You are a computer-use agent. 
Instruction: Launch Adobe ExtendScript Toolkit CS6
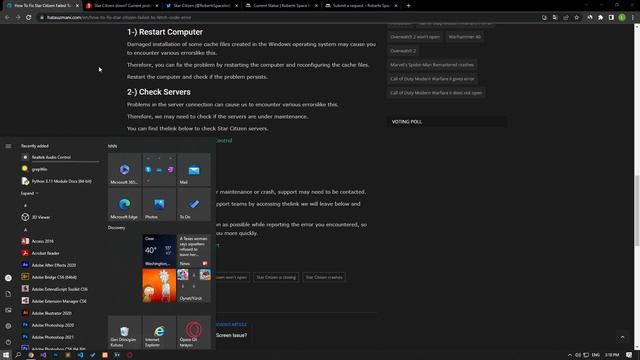(x=60, y=289)
